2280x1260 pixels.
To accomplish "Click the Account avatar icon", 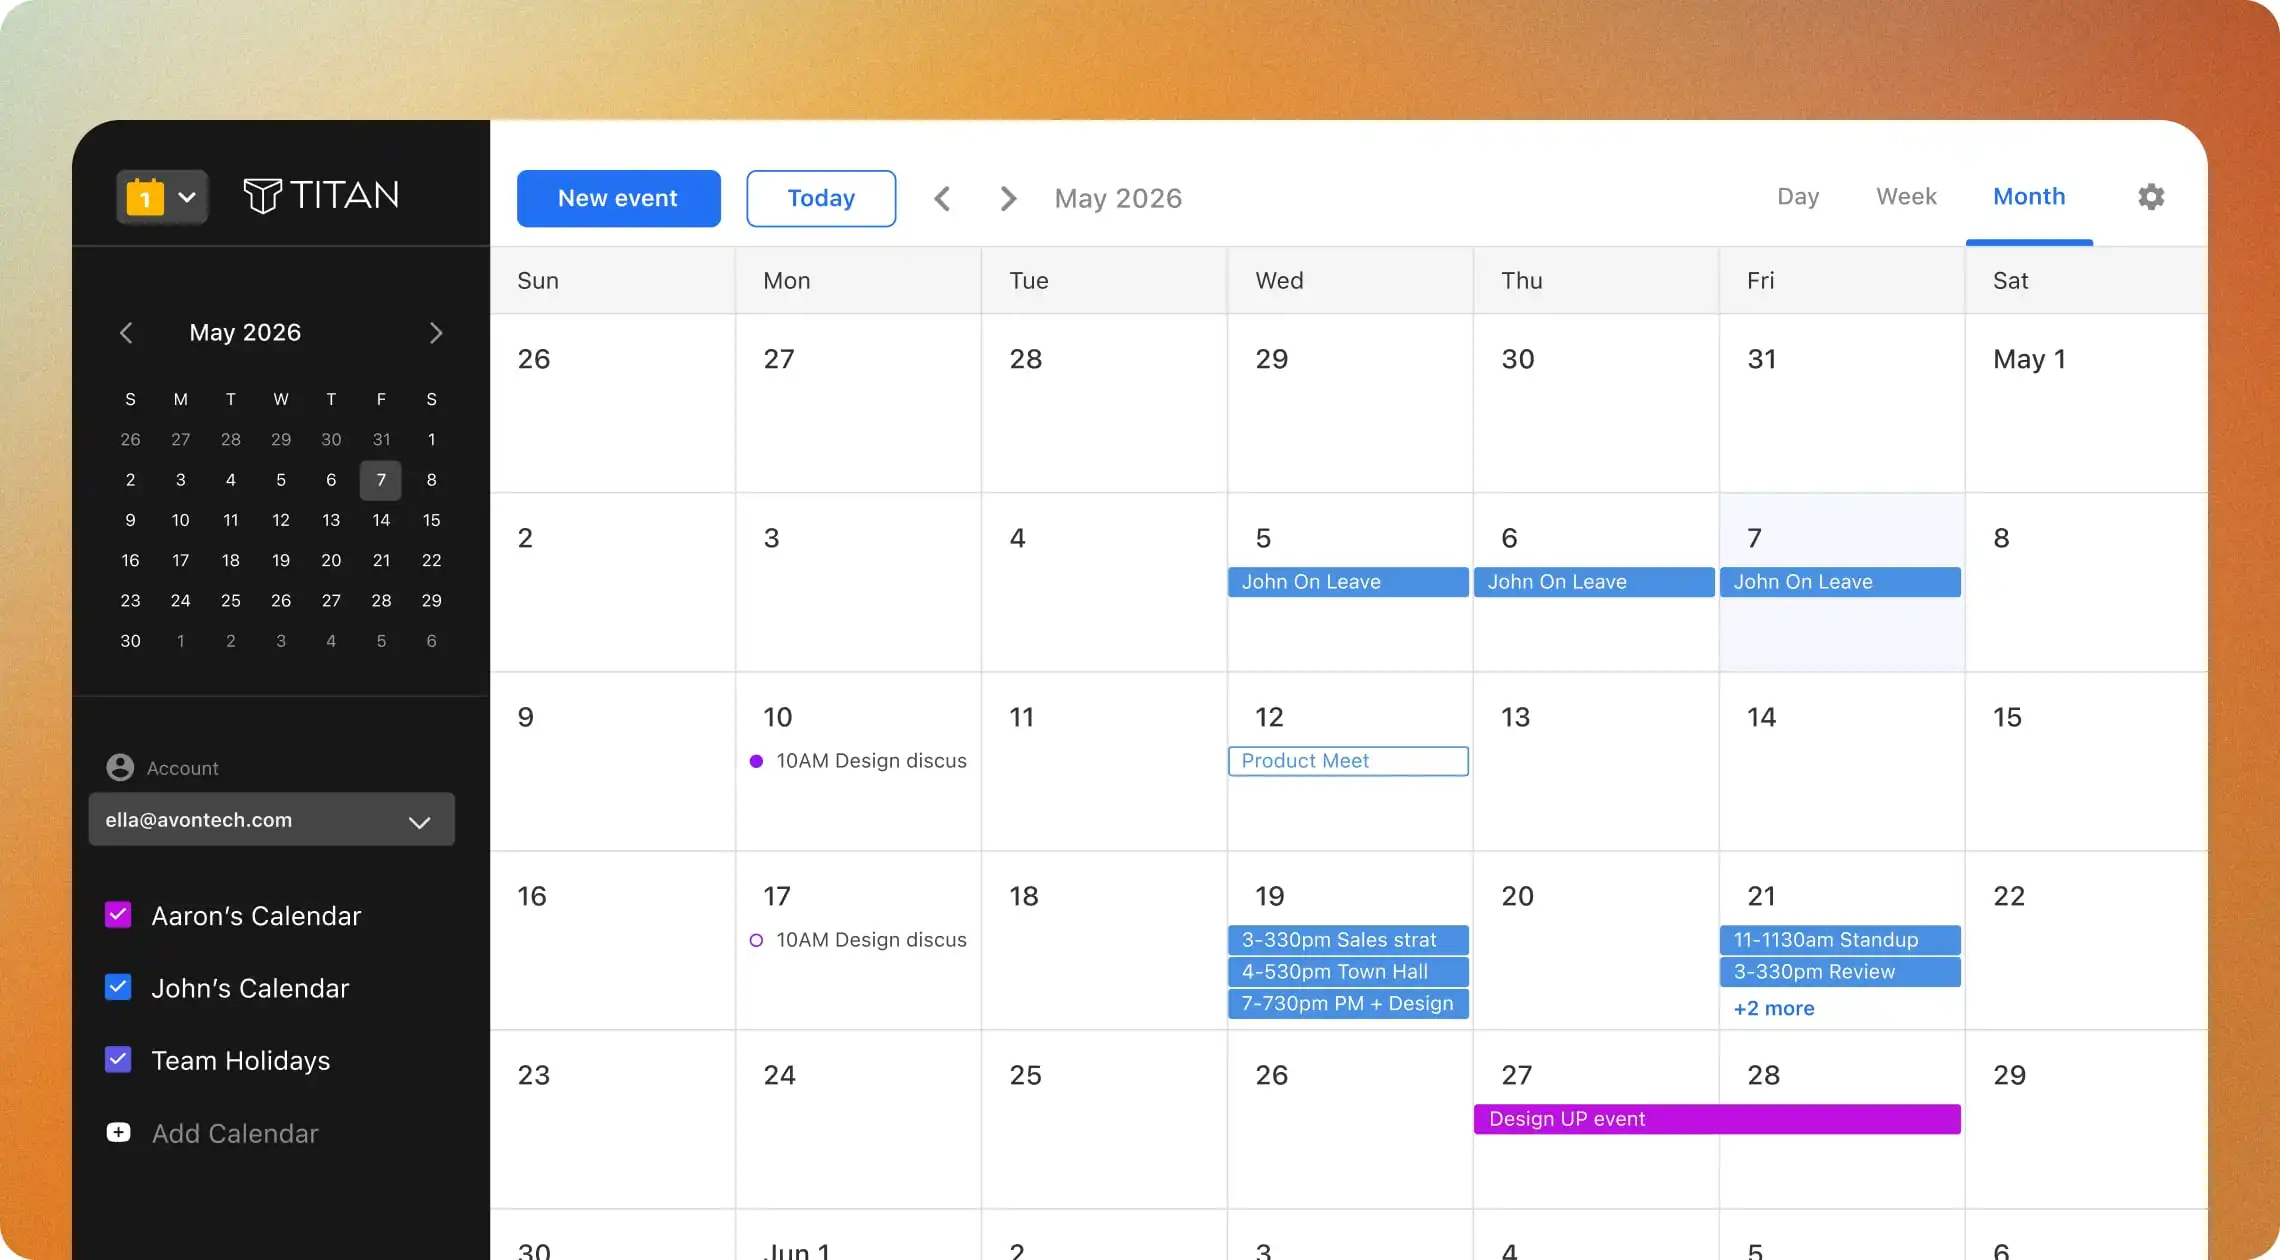I will pyautogui.click(x=120, y=767).
